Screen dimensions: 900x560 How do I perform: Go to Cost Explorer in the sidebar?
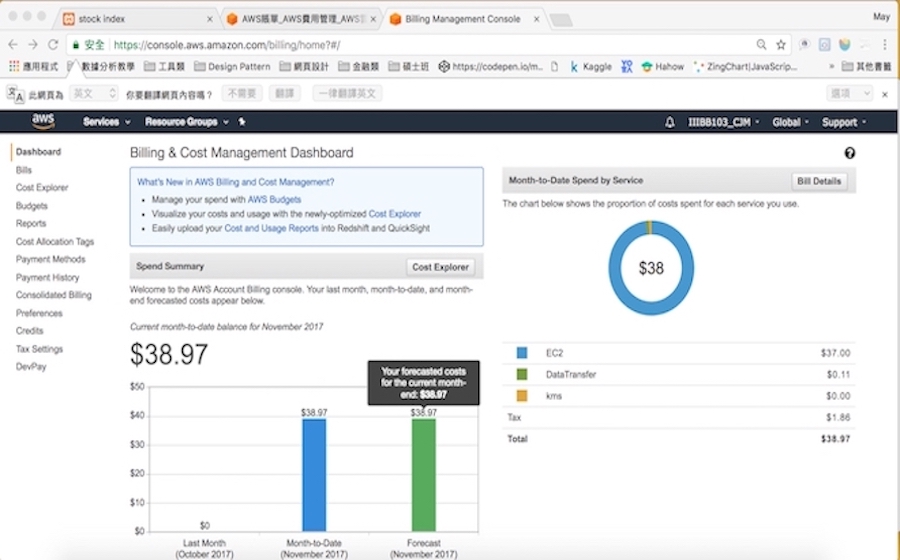(x=42, y=188)
